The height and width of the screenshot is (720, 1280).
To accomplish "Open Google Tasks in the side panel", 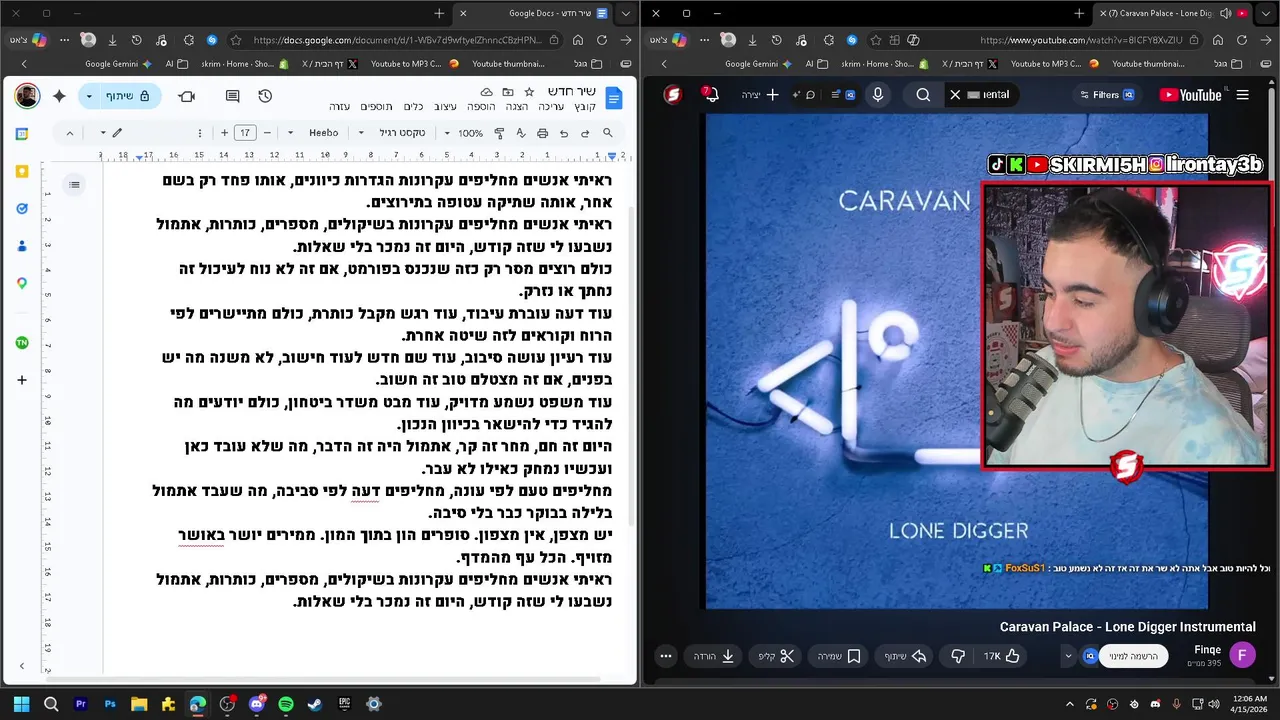I will (x=22, y=208).
